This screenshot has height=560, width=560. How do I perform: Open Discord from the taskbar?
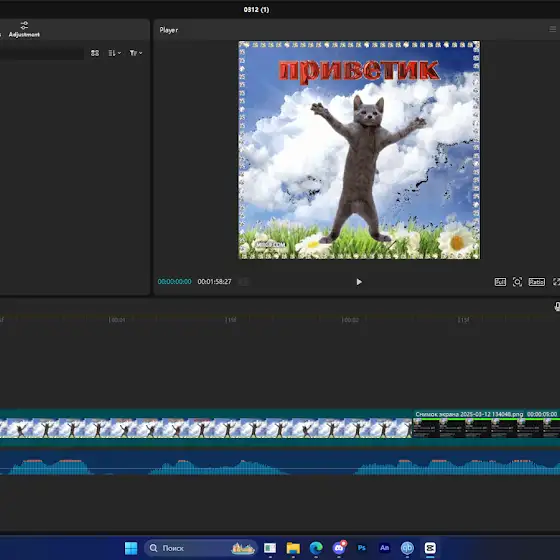(339, 548)
